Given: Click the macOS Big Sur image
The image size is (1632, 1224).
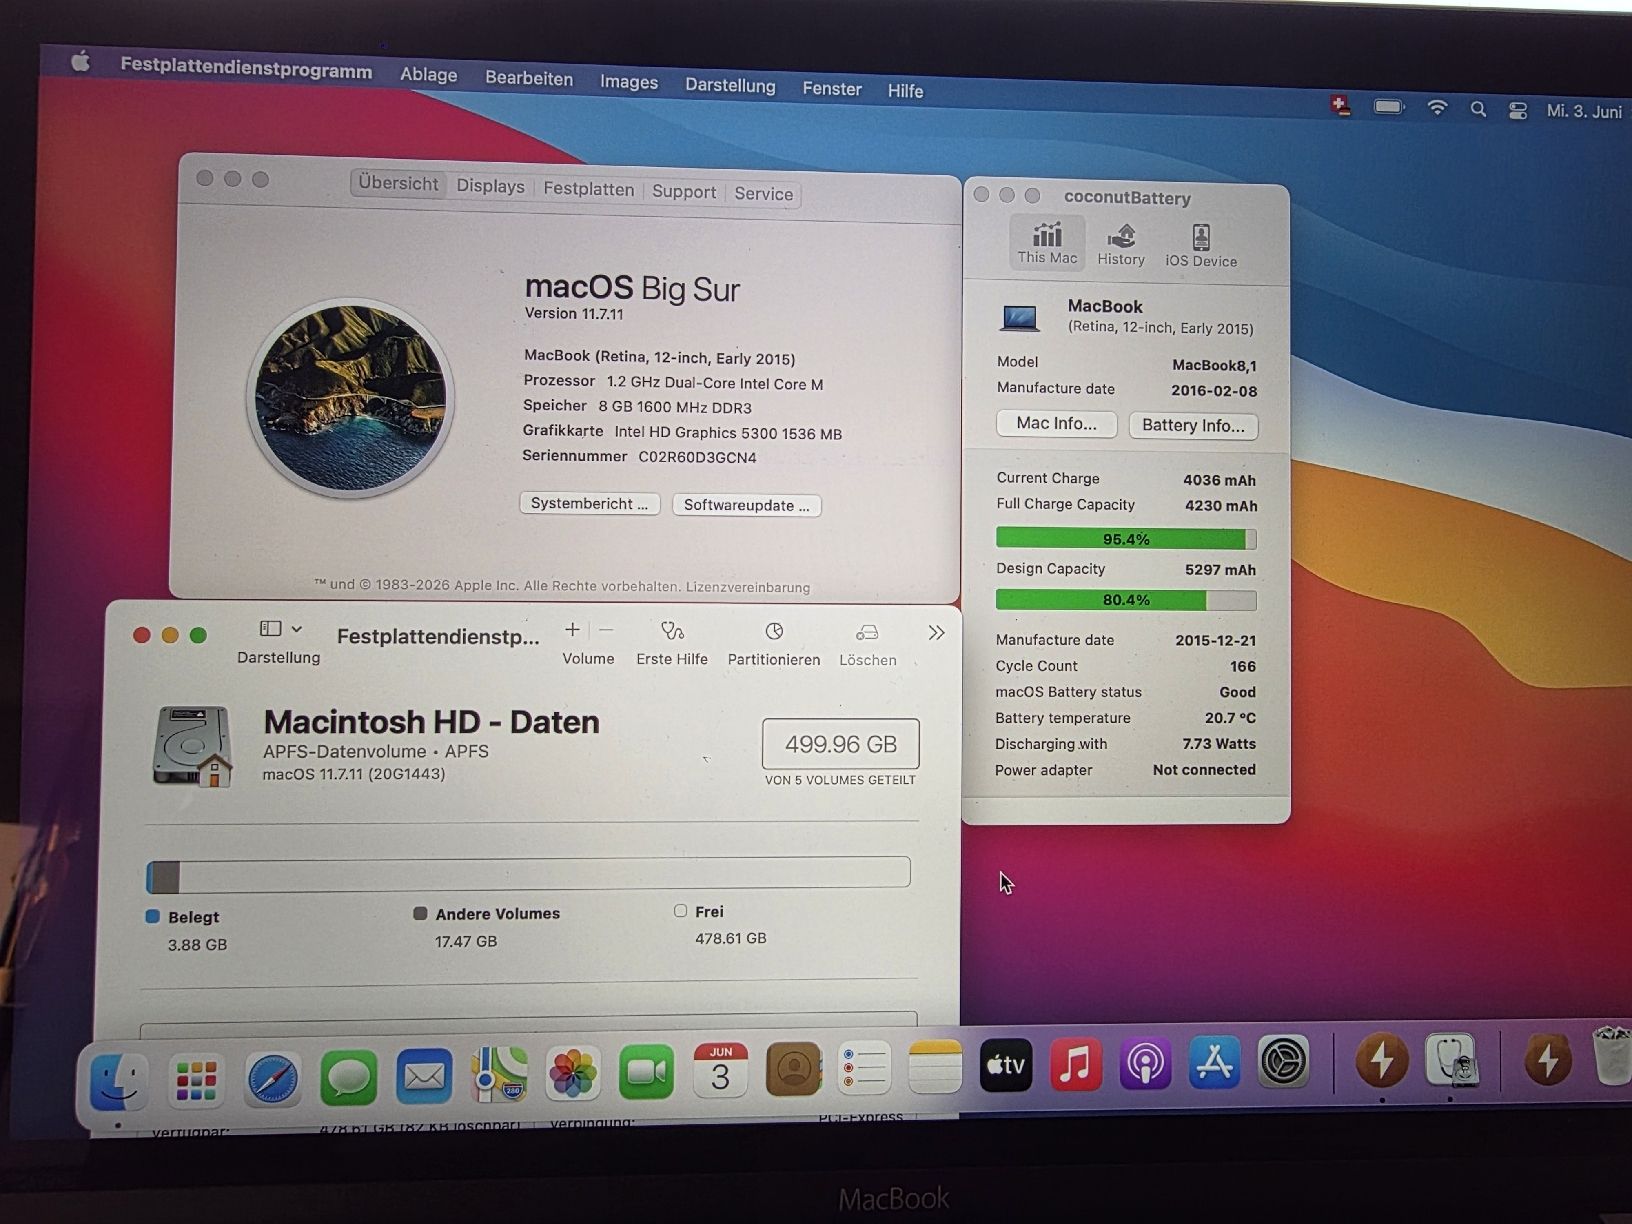Looking at the screenshot, I should pyautogui.click(x=350, y=398).
